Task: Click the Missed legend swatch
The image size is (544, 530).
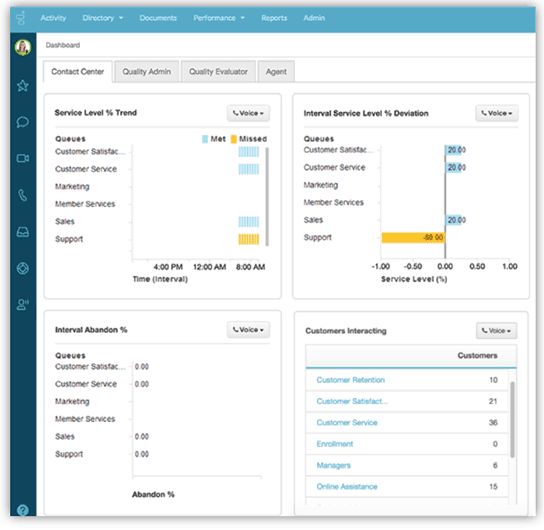Action: coord(234,139)
